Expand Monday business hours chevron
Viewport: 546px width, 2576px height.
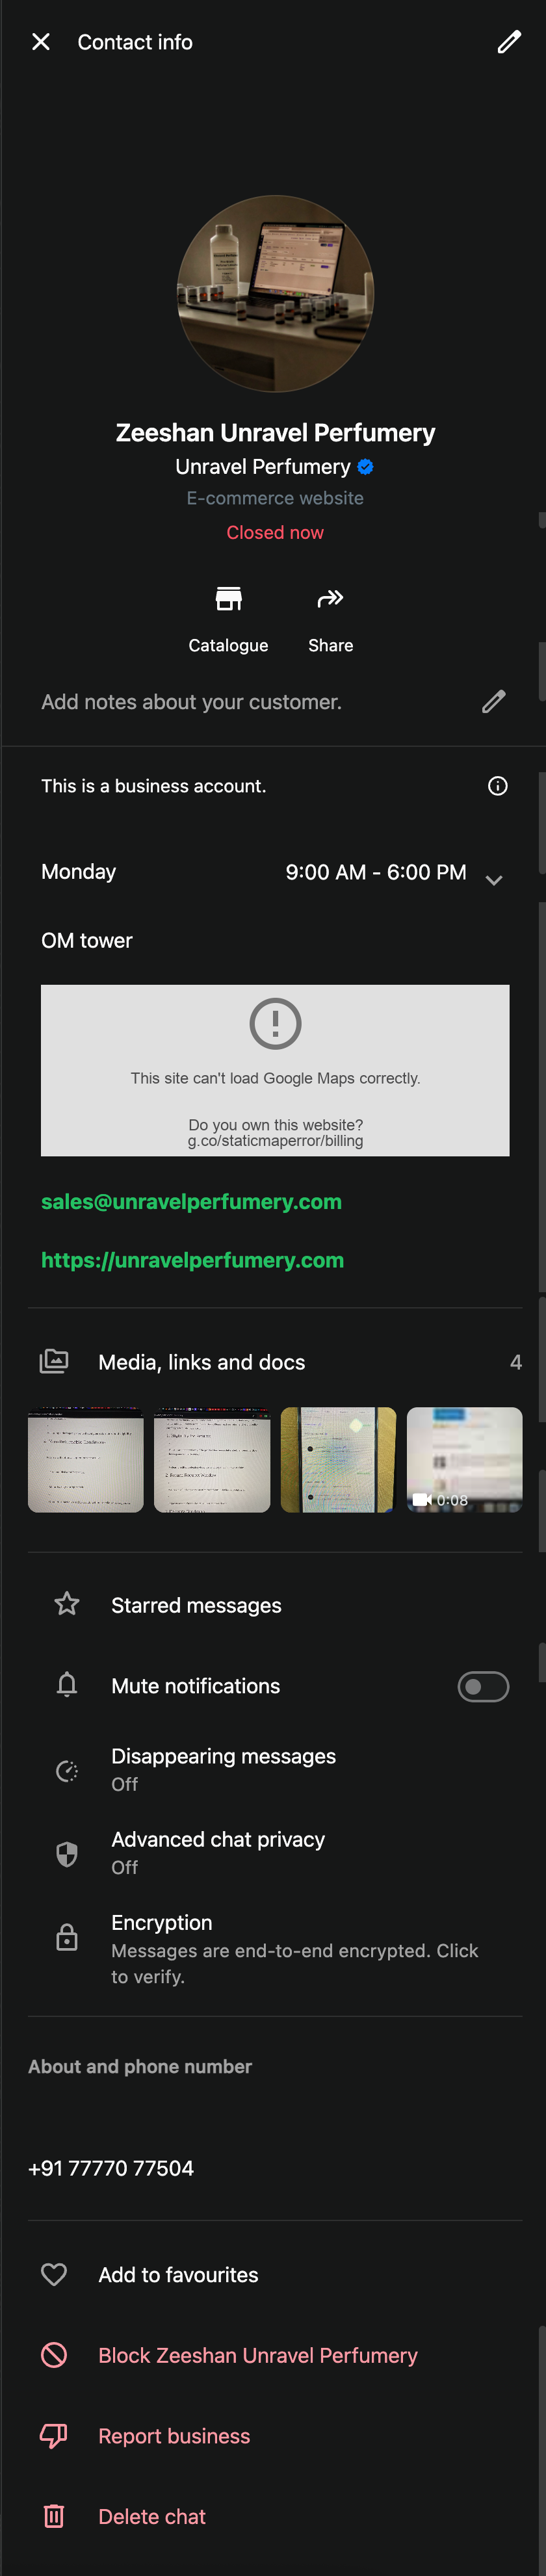[493, 880]
